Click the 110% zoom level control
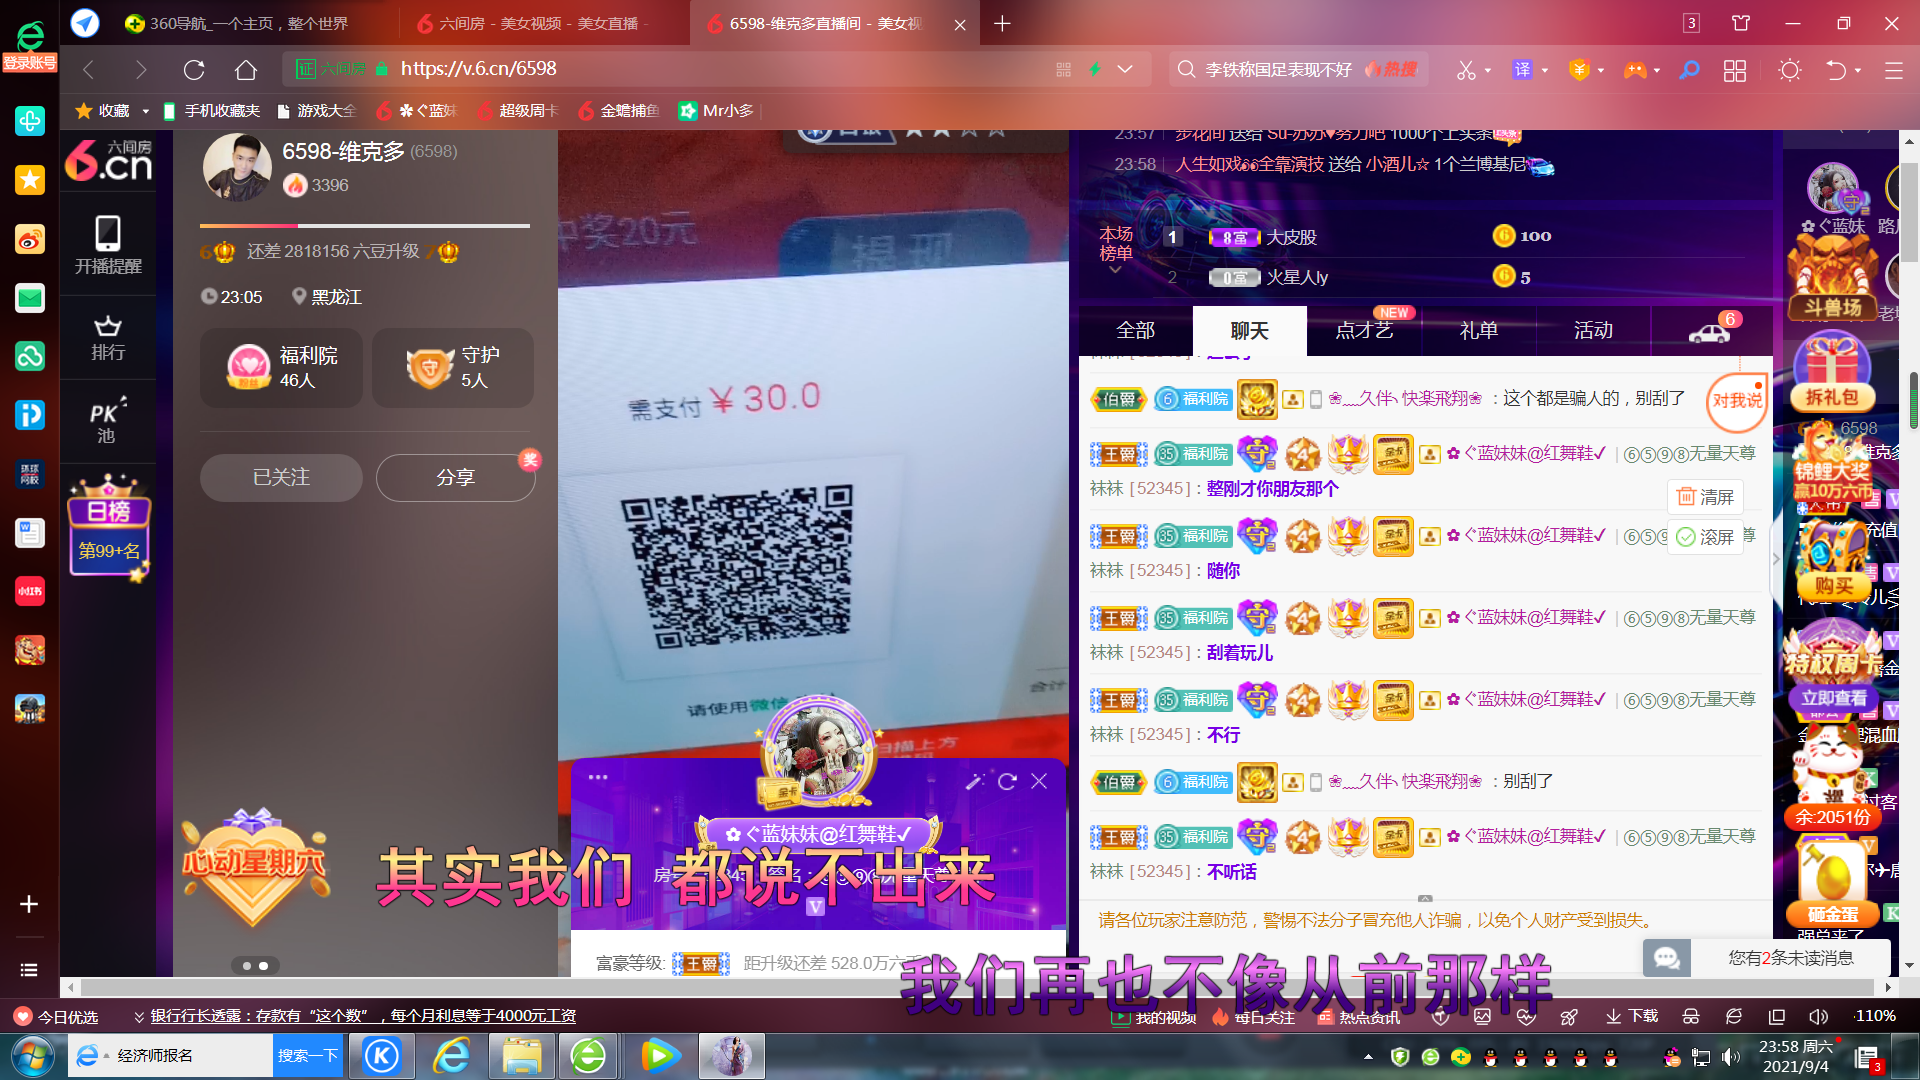 pos(1875,1016)
